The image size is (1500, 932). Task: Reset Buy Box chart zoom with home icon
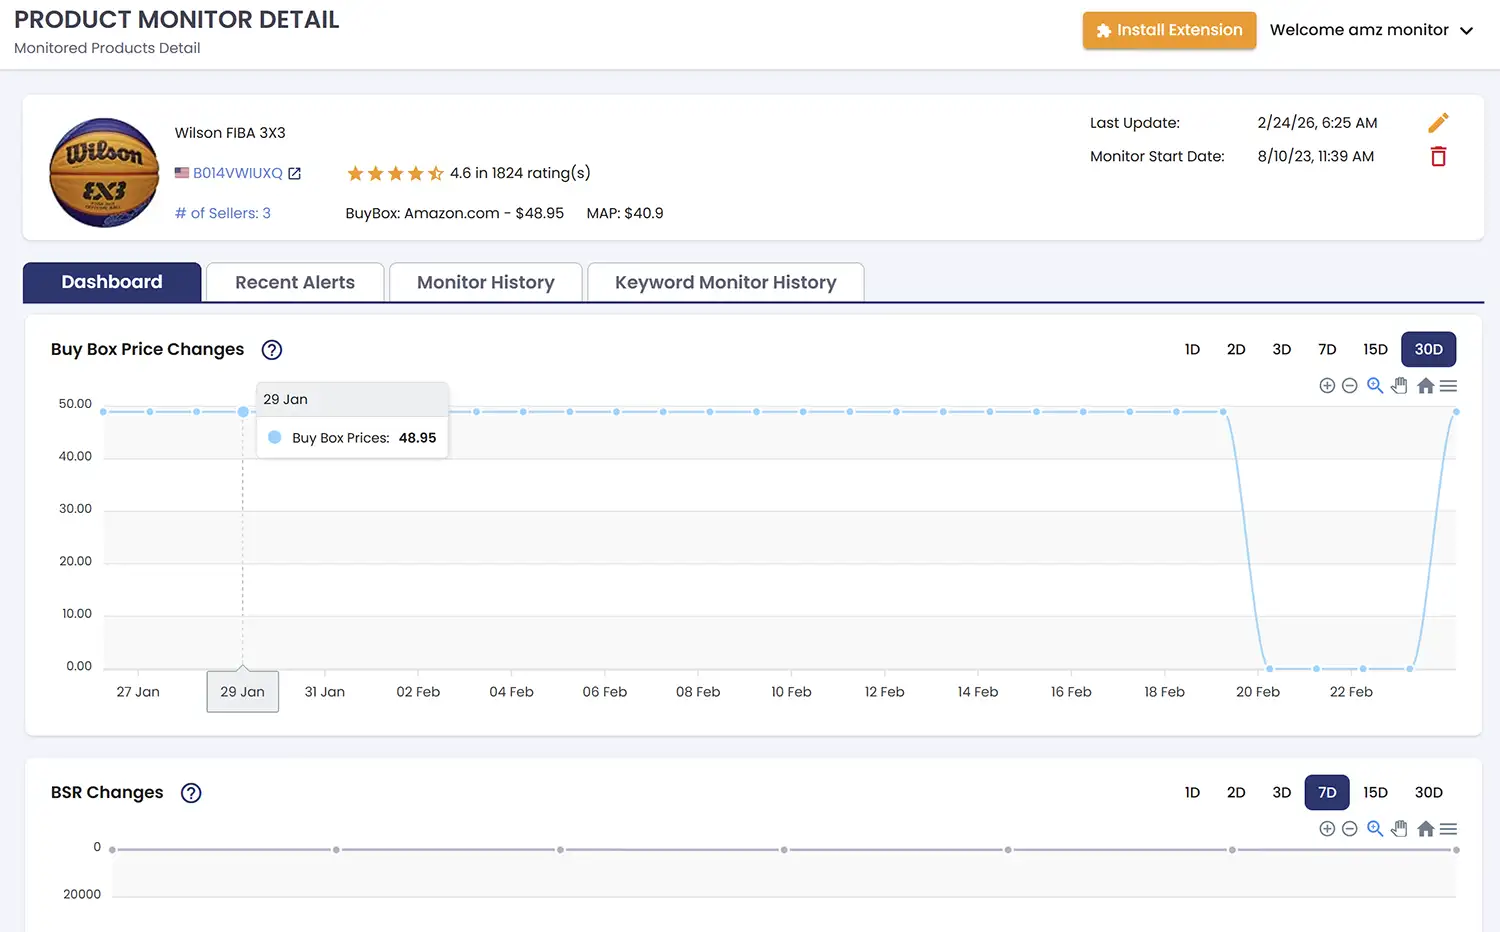[1425, 386]
